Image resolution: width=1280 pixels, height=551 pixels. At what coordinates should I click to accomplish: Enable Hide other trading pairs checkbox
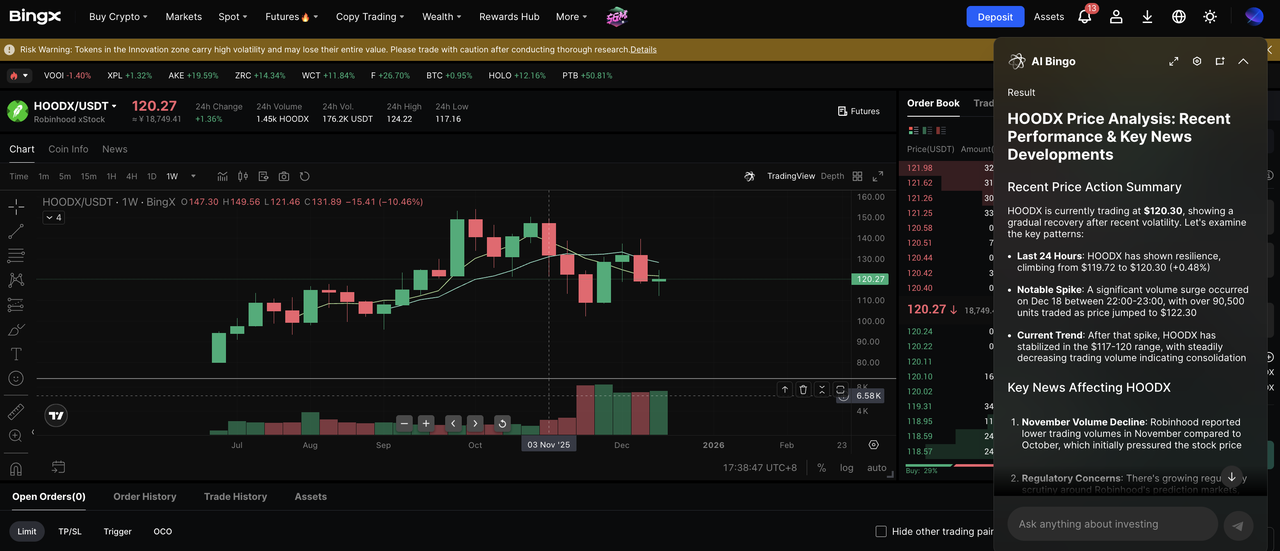pos(881,532)
